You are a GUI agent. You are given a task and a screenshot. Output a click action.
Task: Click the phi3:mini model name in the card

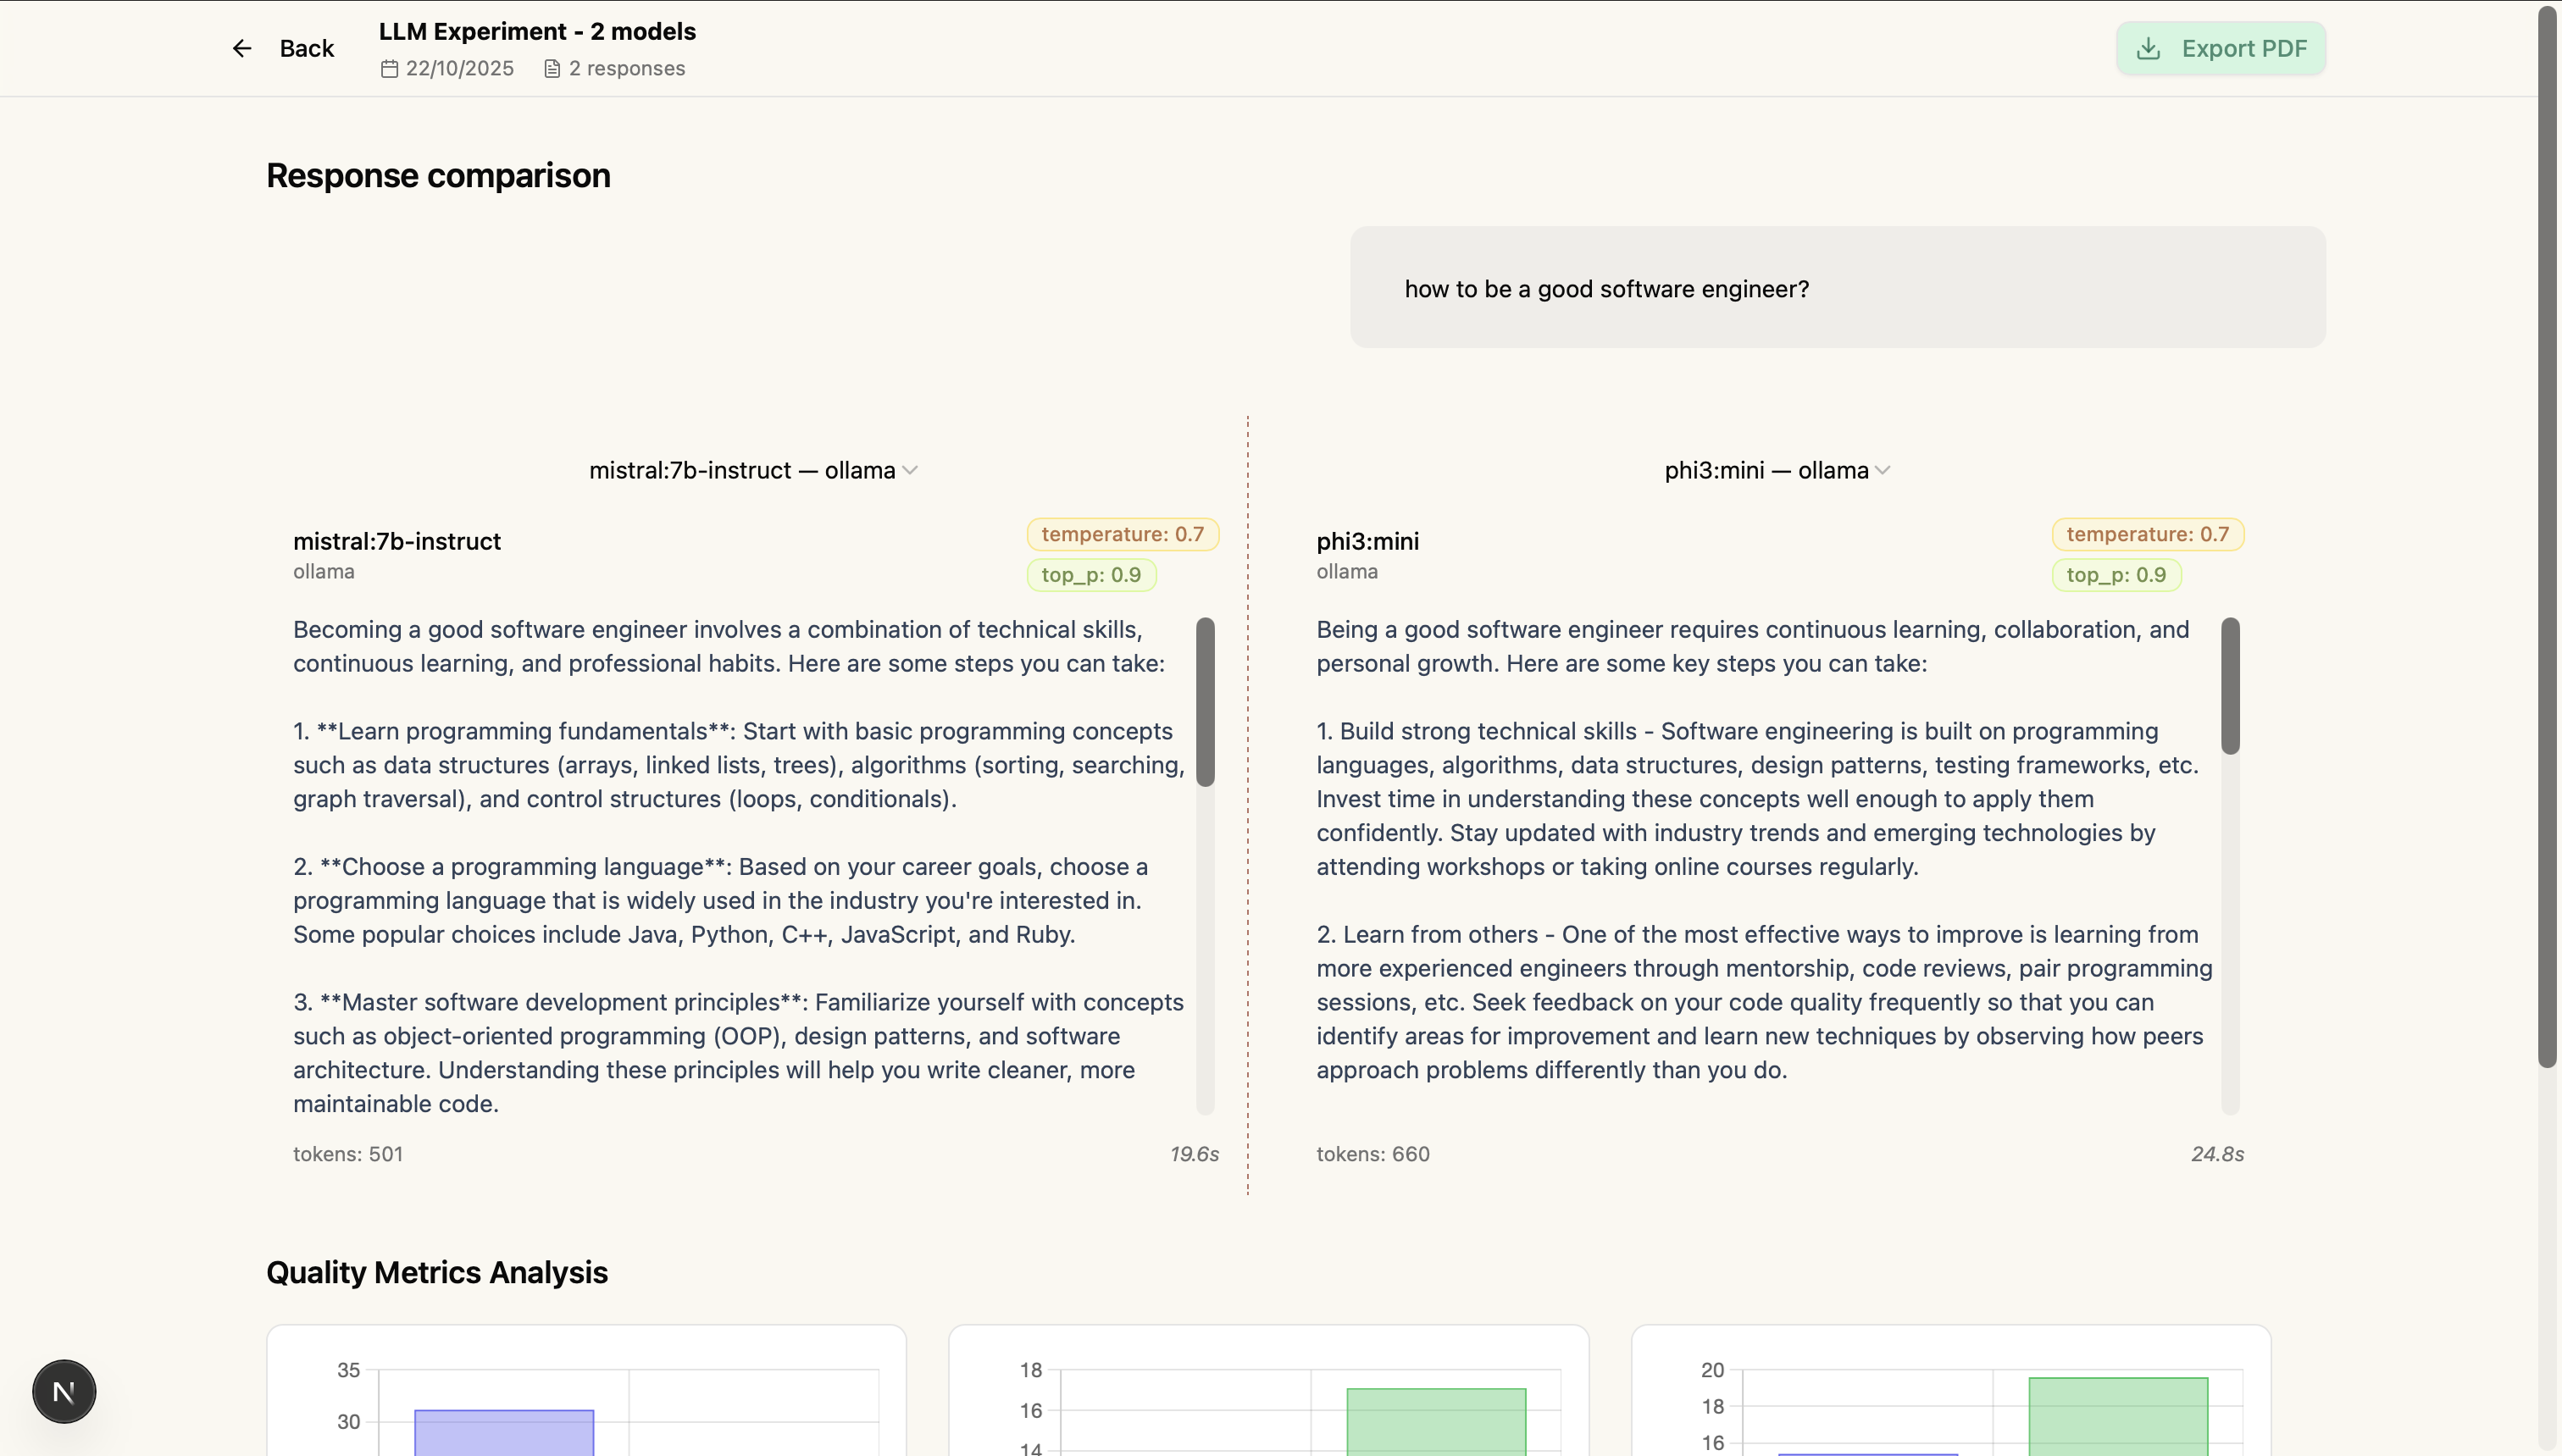[1367, 541]
